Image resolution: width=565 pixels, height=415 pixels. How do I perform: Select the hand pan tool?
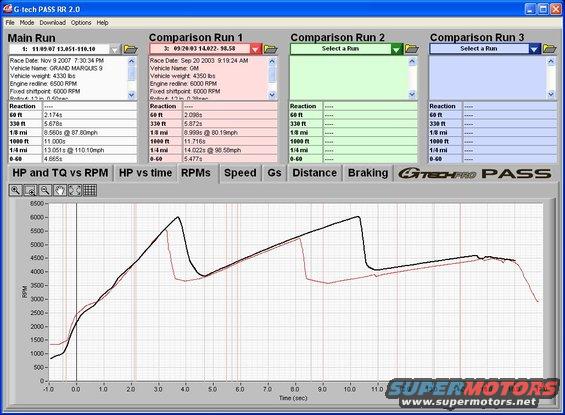pyautogui.click(x=60, y=190)
